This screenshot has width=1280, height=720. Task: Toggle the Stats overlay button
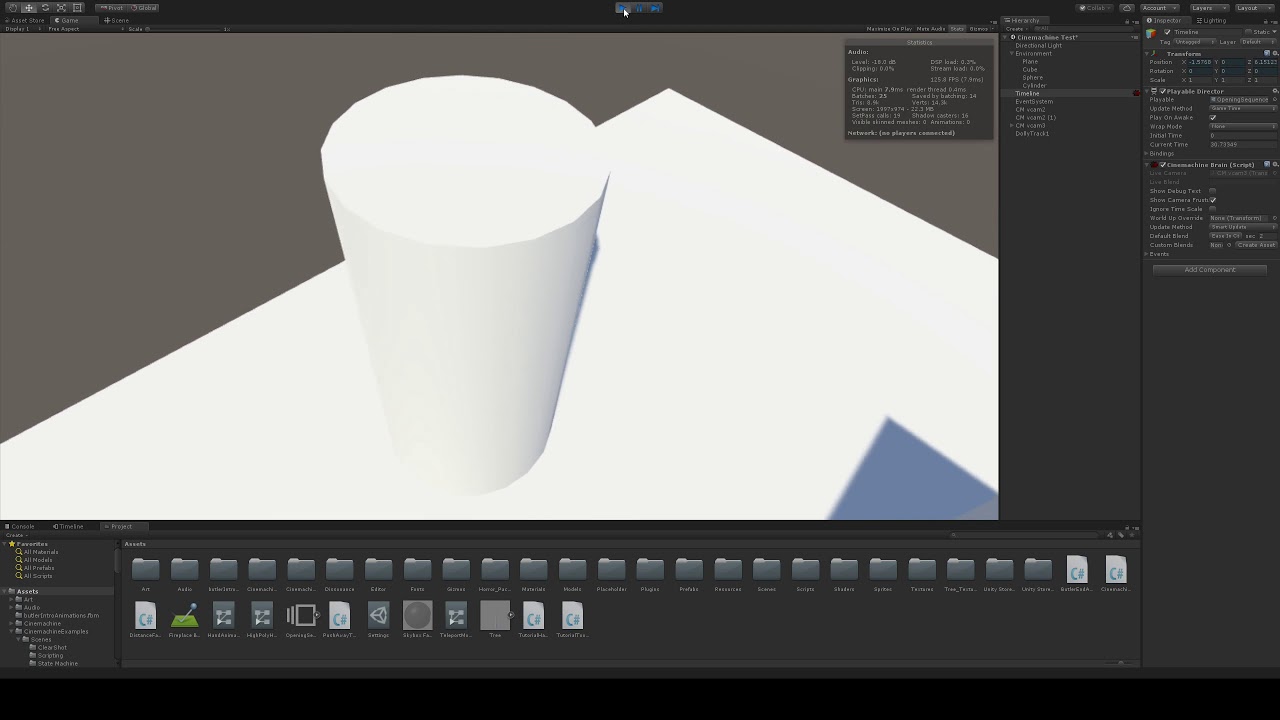point(957,29)
